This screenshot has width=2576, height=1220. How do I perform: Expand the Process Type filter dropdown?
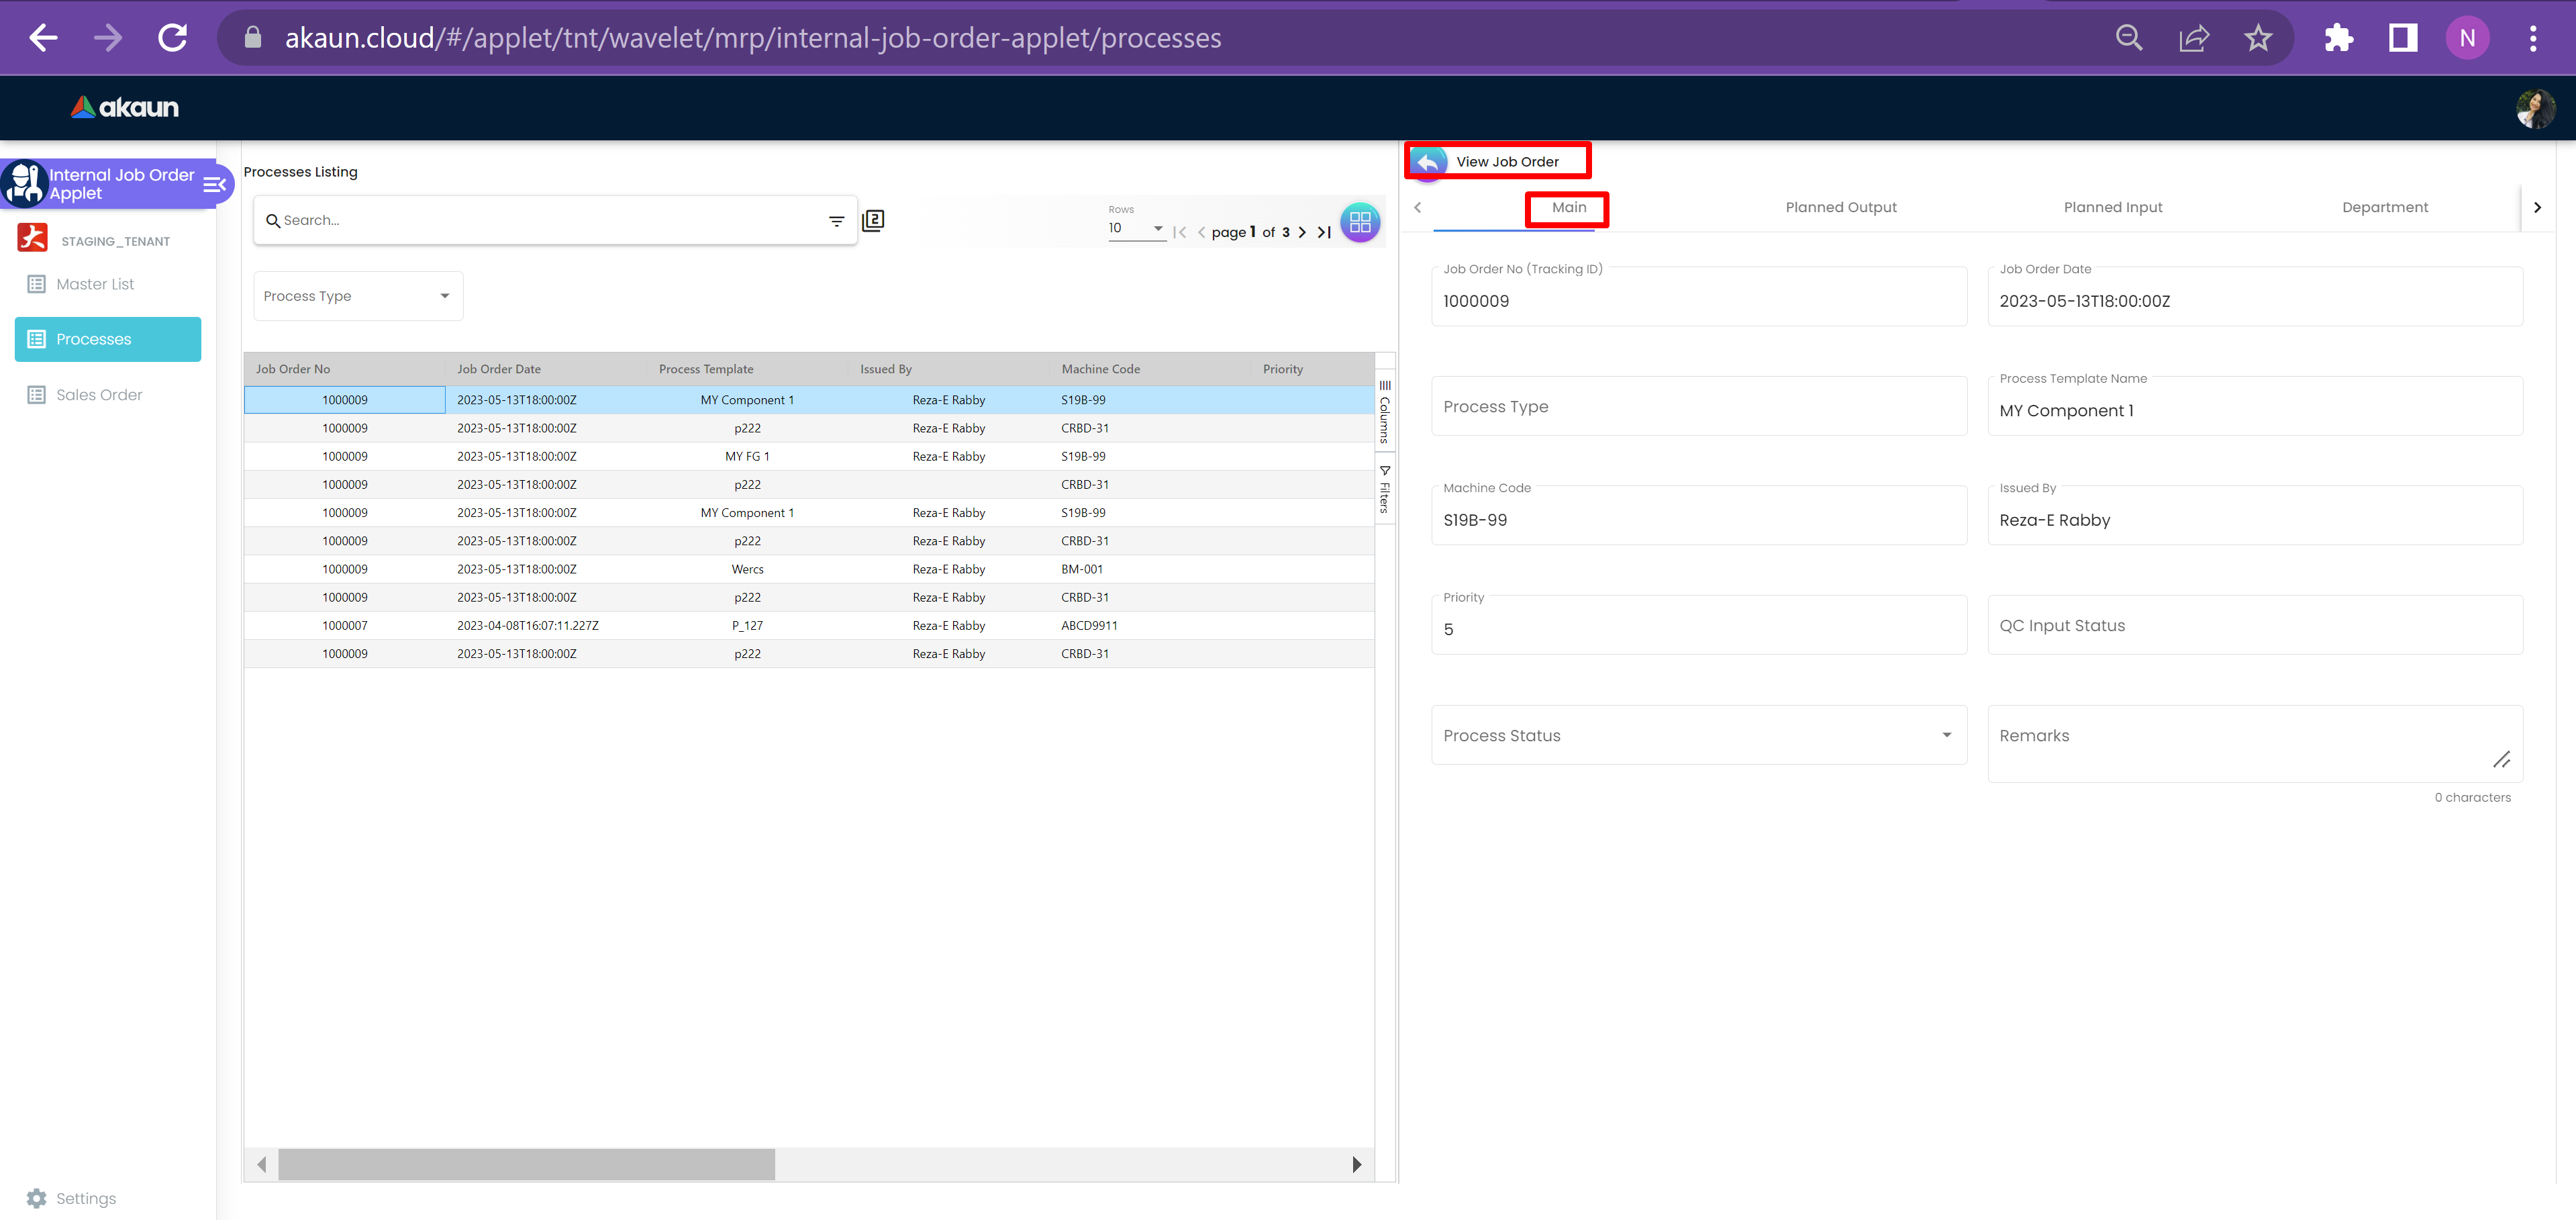click(358, 296)
